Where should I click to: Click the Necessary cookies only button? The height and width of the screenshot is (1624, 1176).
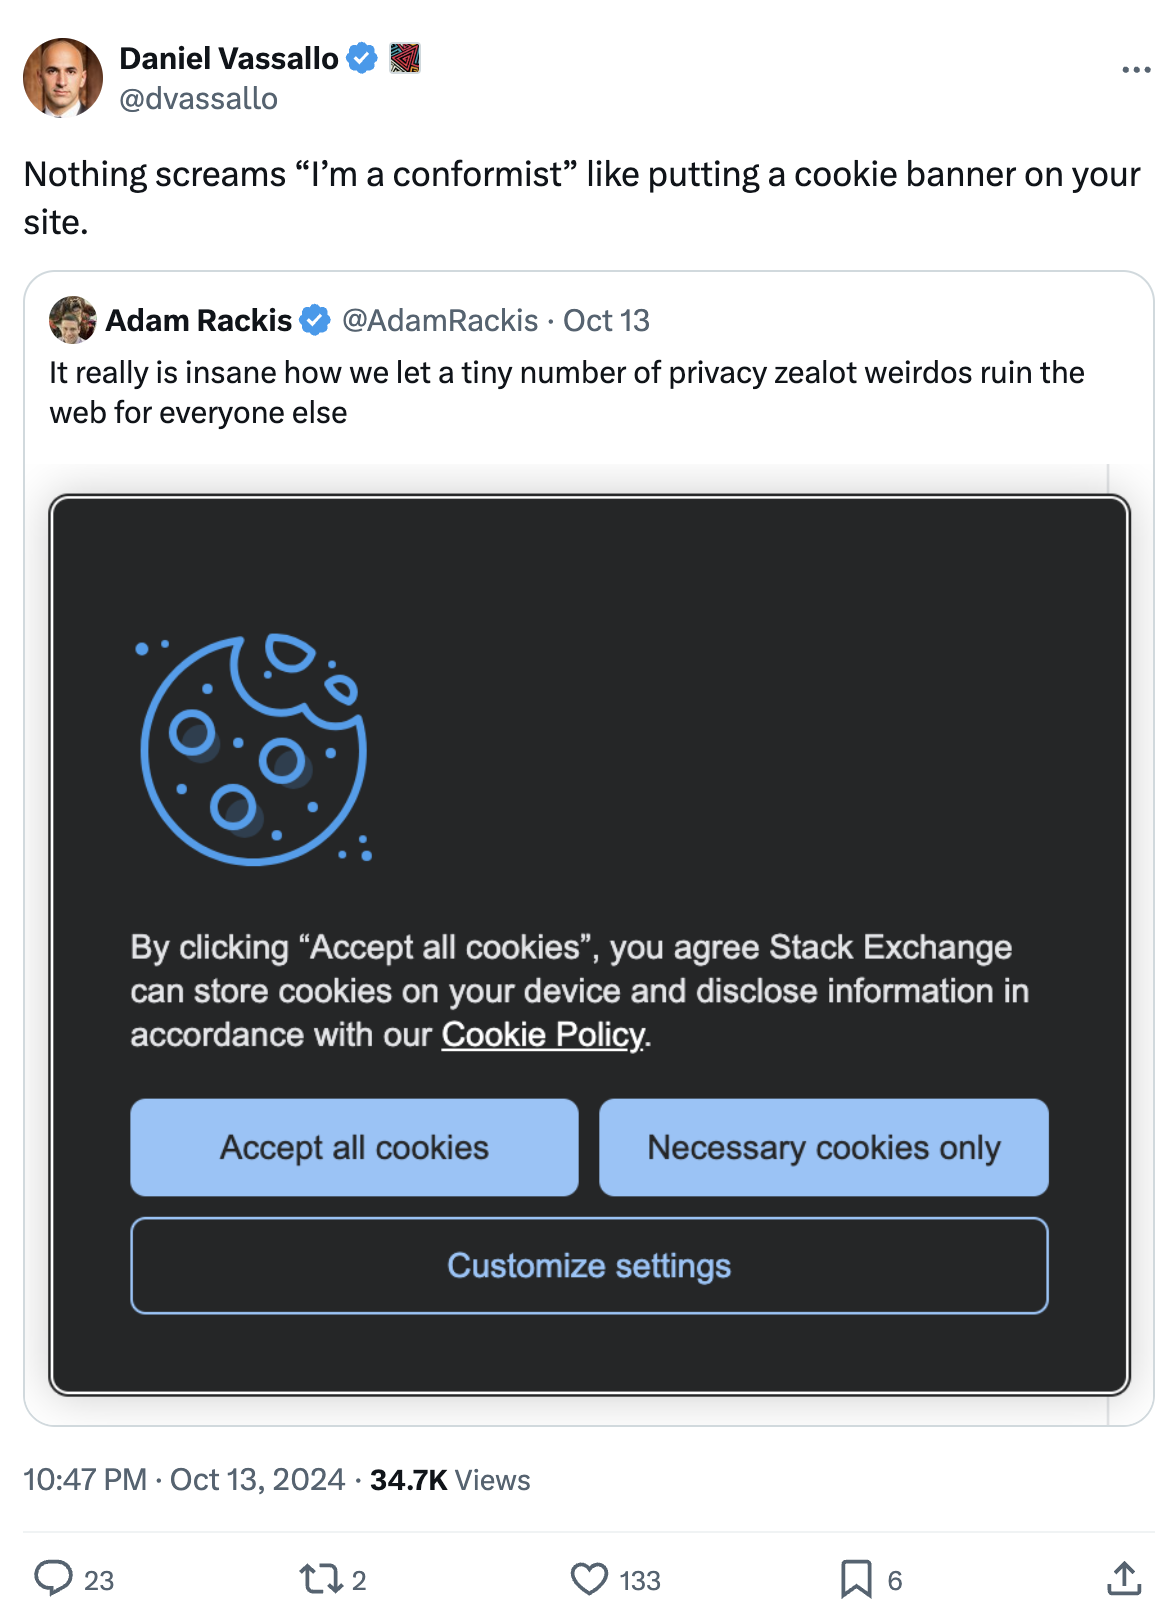point(824,1147)
